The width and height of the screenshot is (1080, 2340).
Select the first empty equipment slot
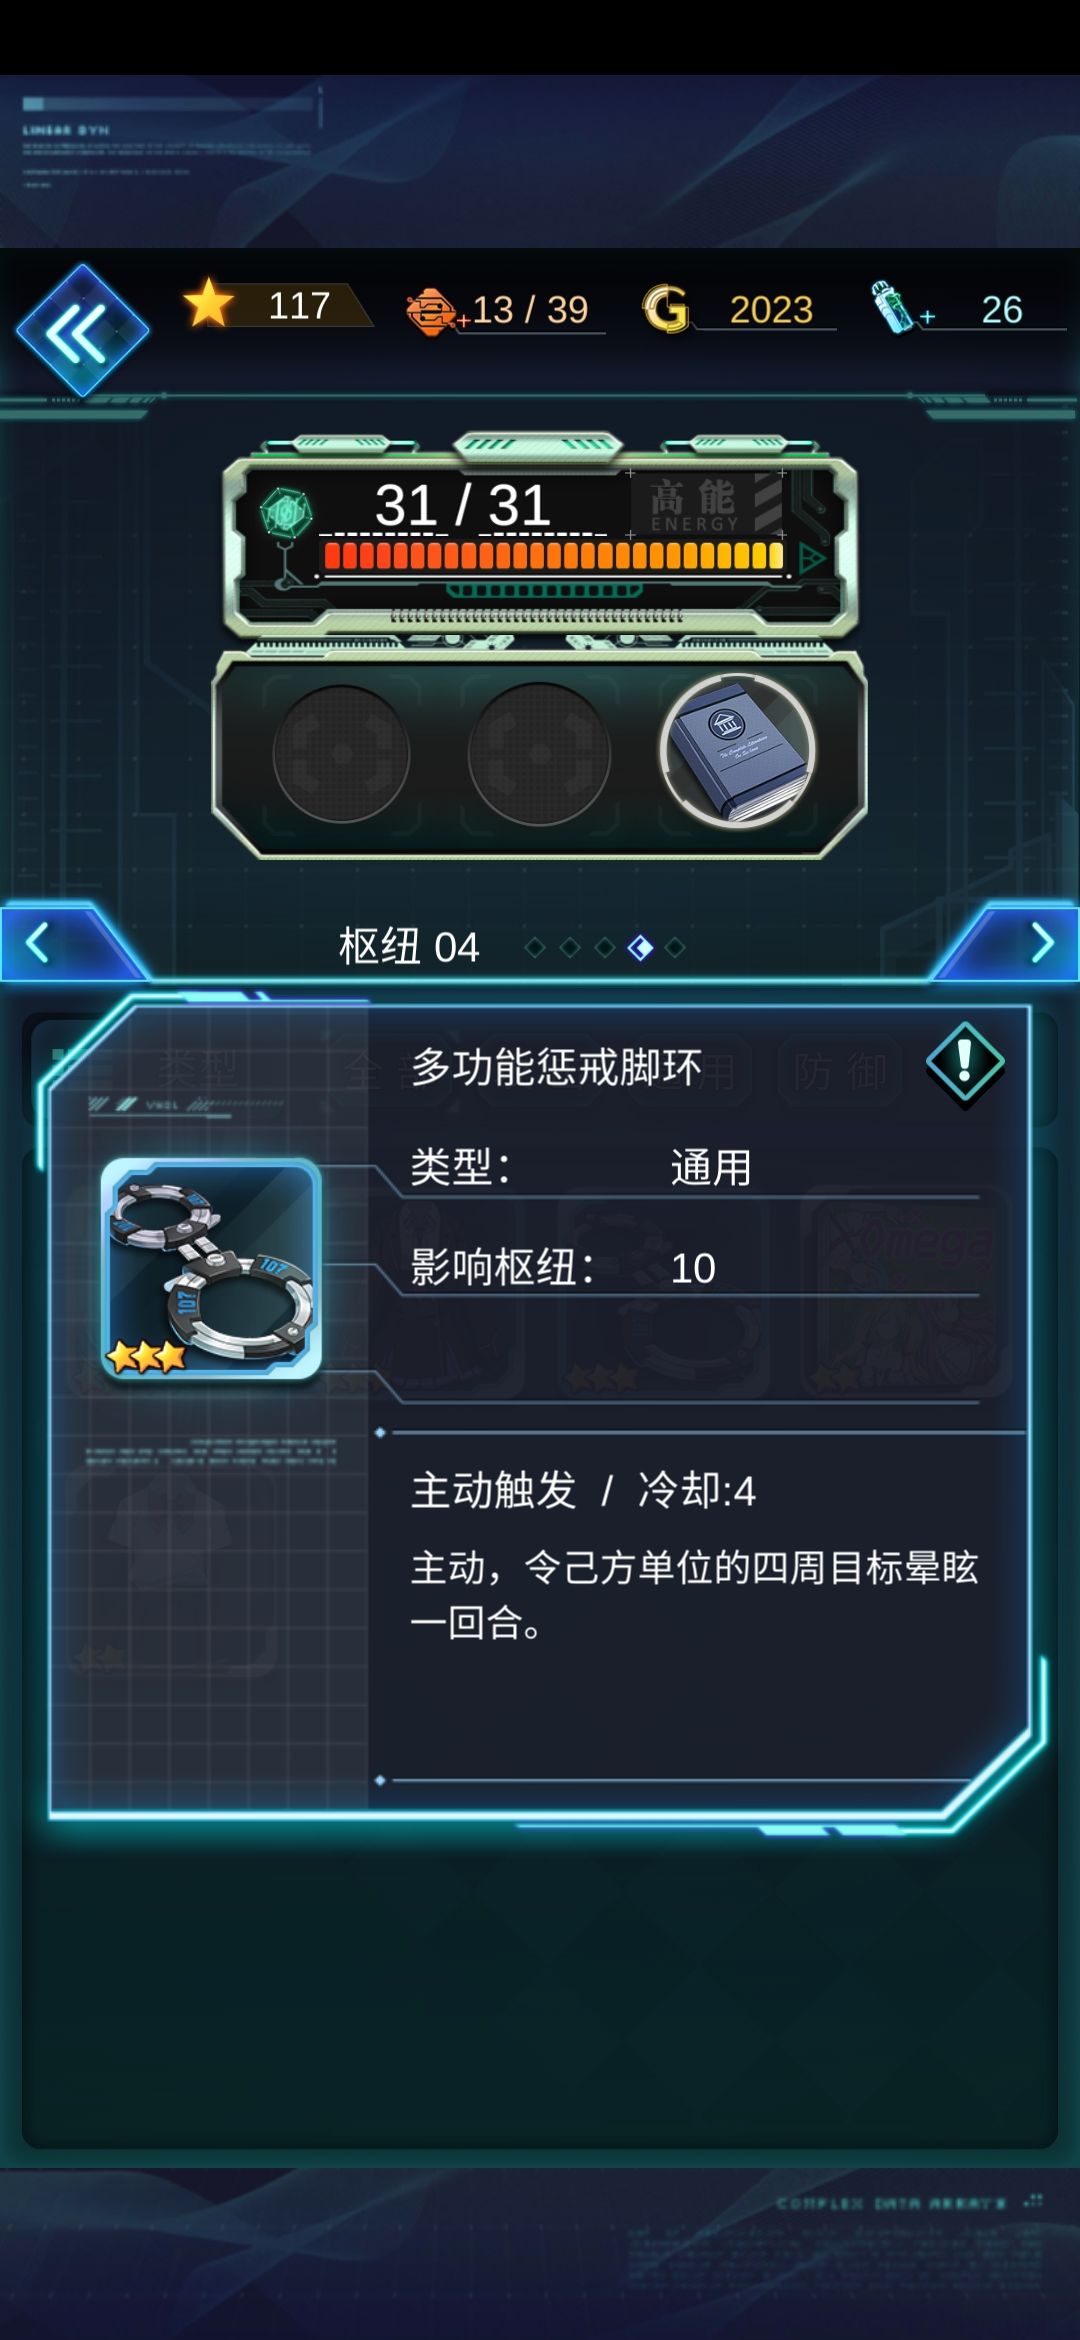(x=341, y=753)
